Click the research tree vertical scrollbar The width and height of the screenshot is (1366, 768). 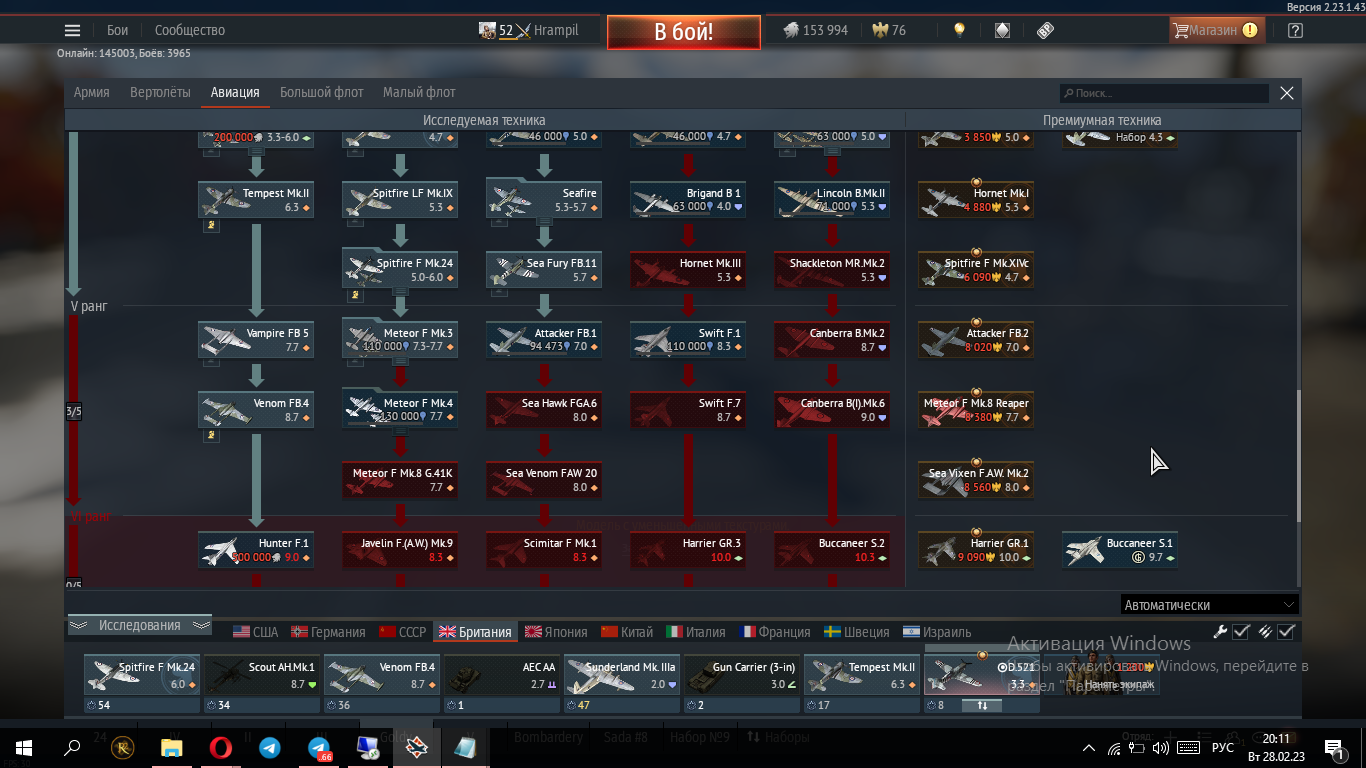click(x=1299, y=455)
